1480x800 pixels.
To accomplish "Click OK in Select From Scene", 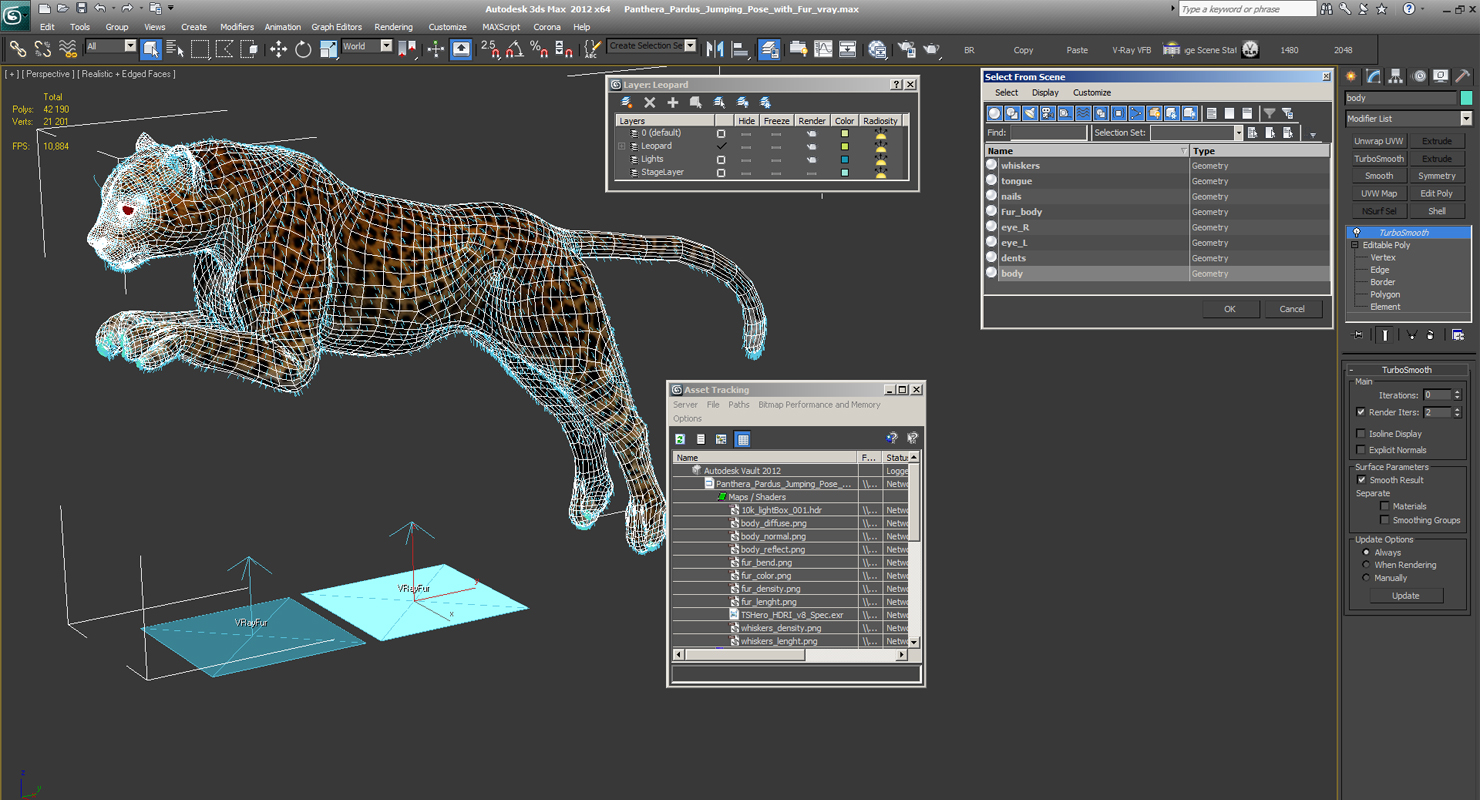I will pyautogui.click(x=1230, y=309).
